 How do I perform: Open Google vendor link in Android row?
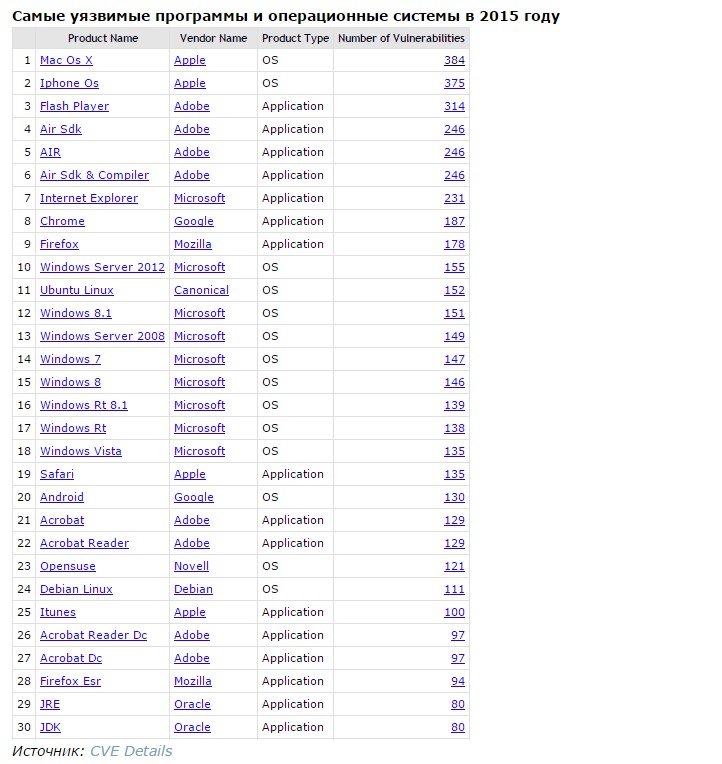pyautogui.click(x=193, y=497)
